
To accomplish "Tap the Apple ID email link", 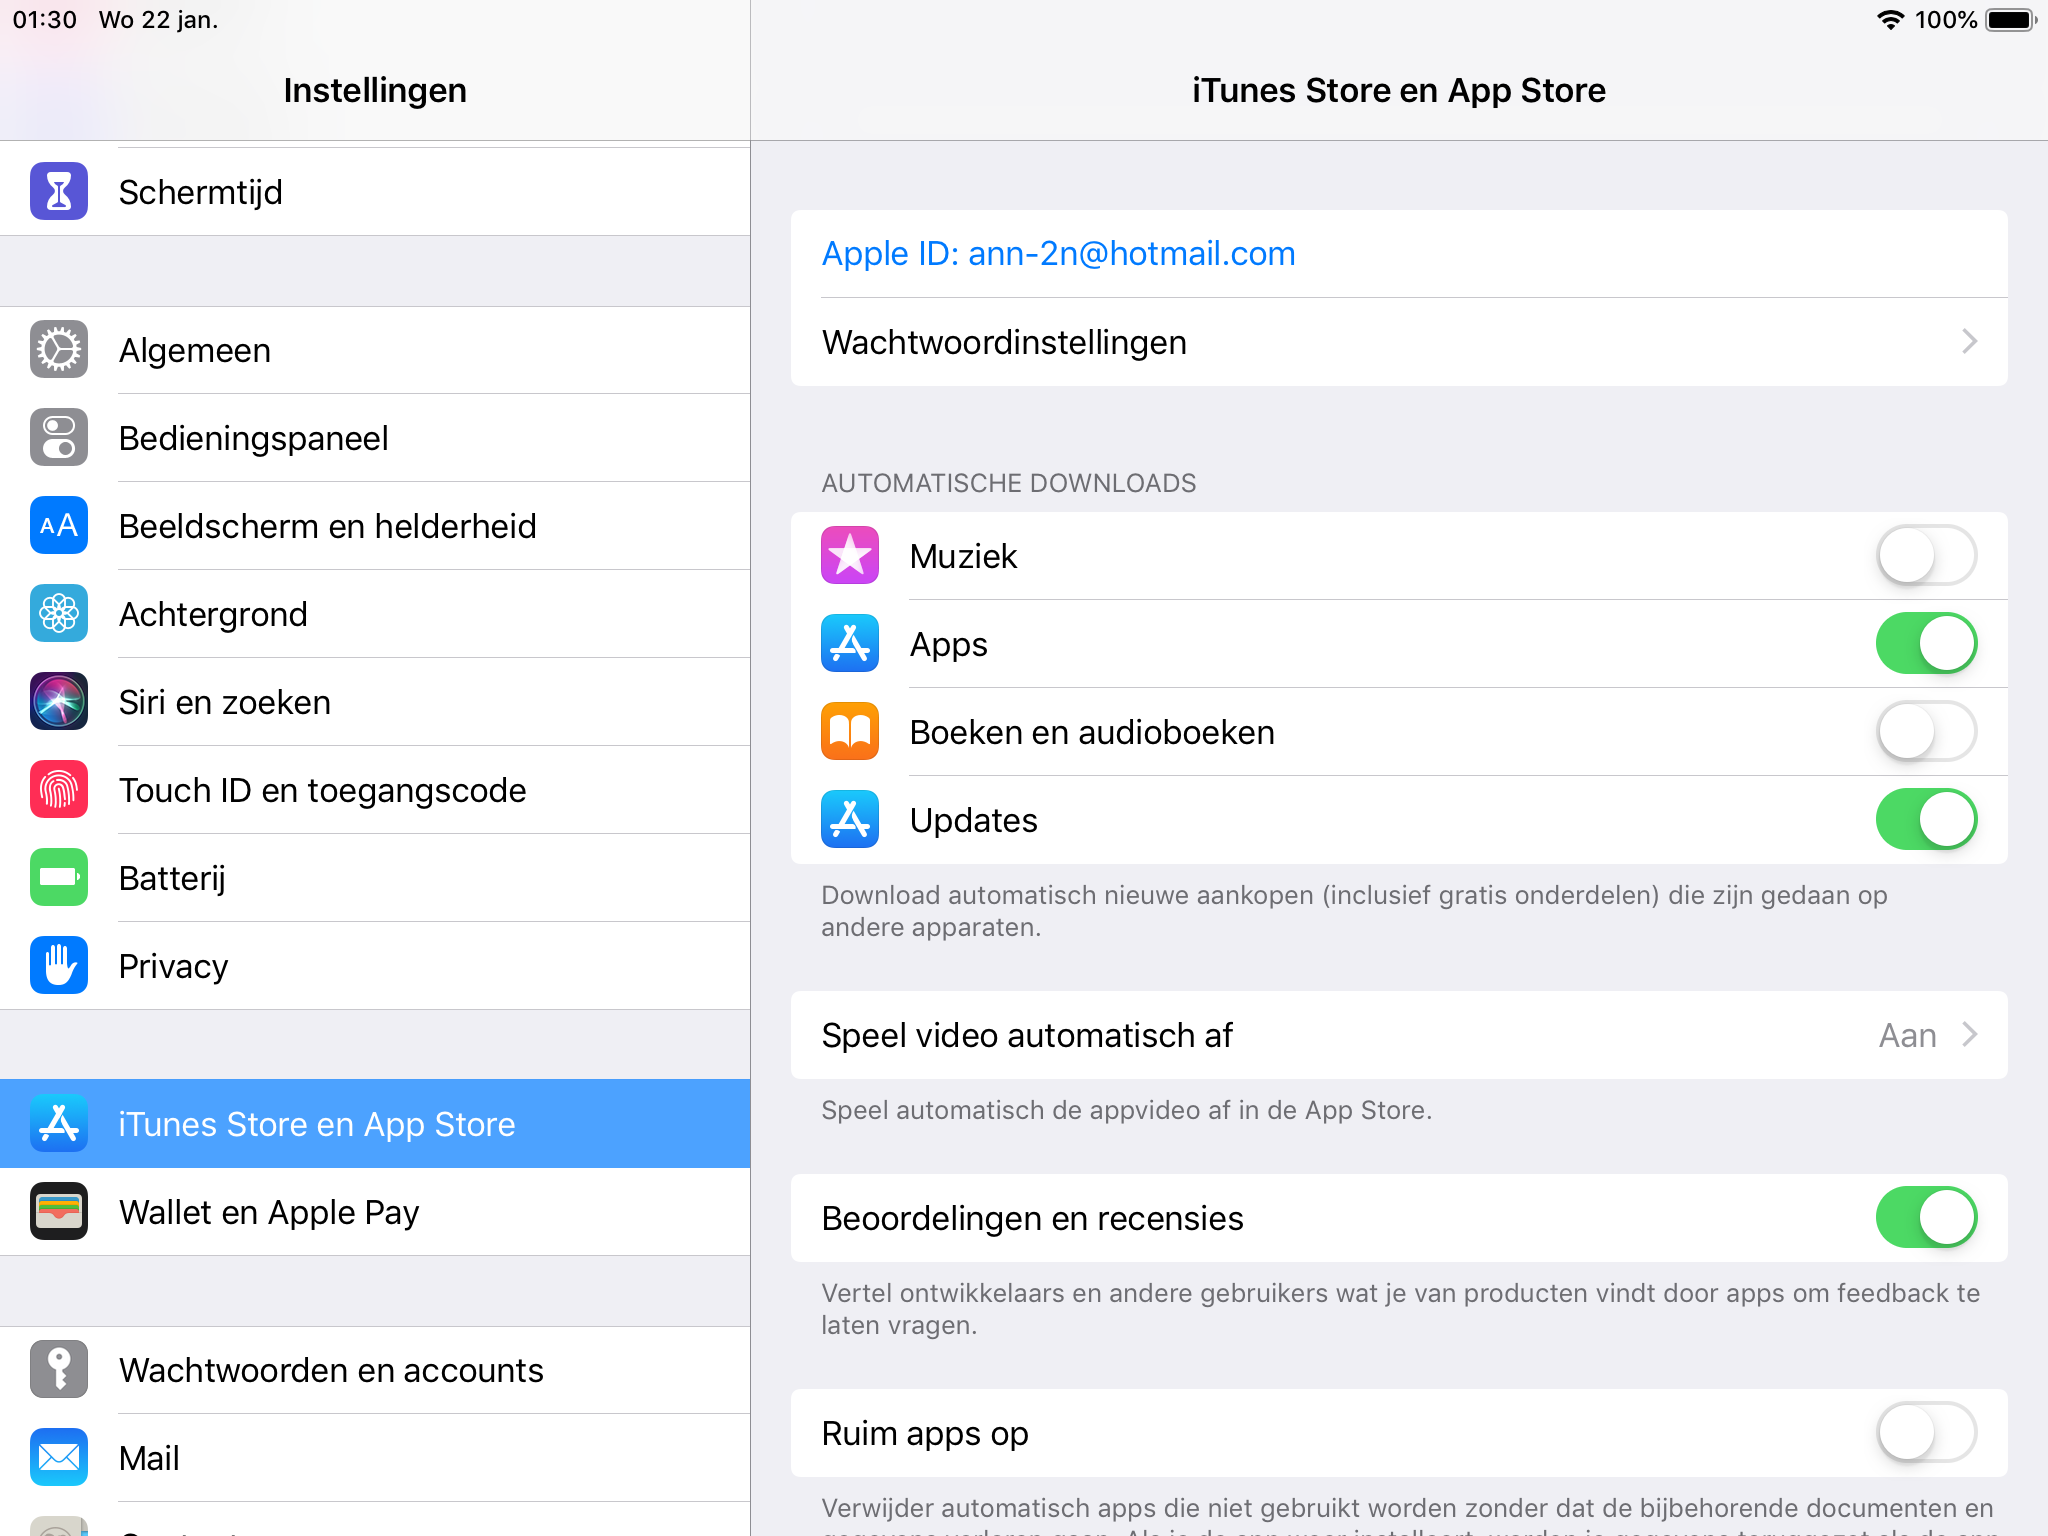I will click(1058, 254).
